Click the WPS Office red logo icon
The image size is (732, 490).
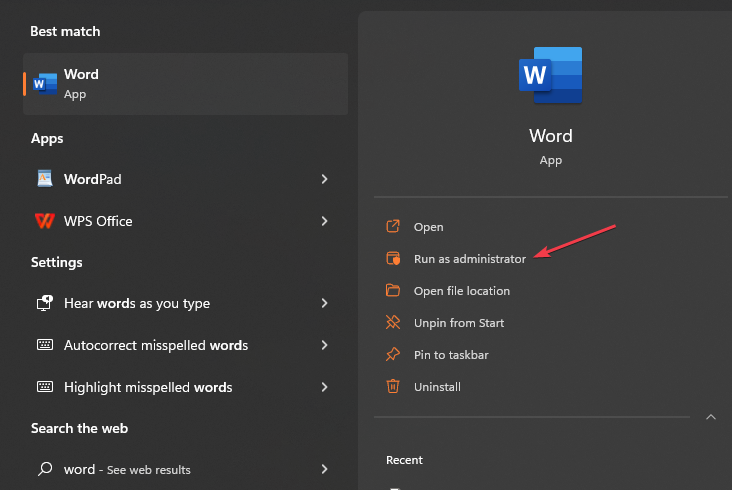pyautogui.click(x=45, y=221)
